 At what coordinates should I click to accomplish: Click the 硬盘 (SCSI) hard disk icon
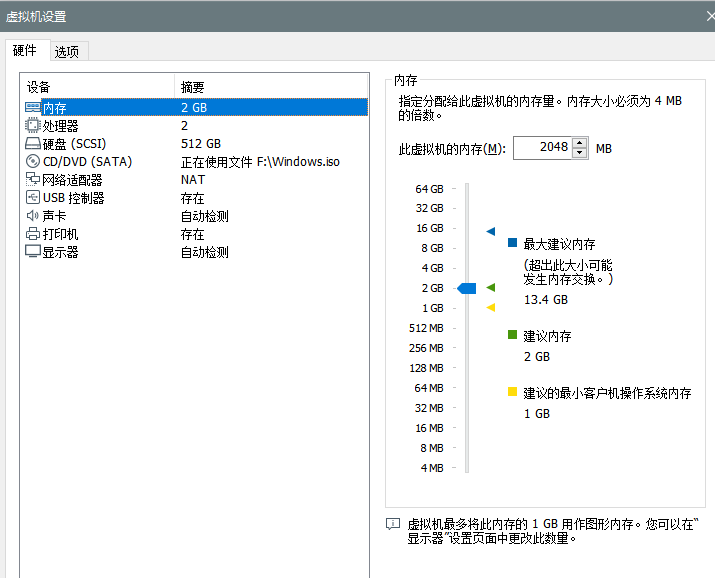tap(33, 144)
